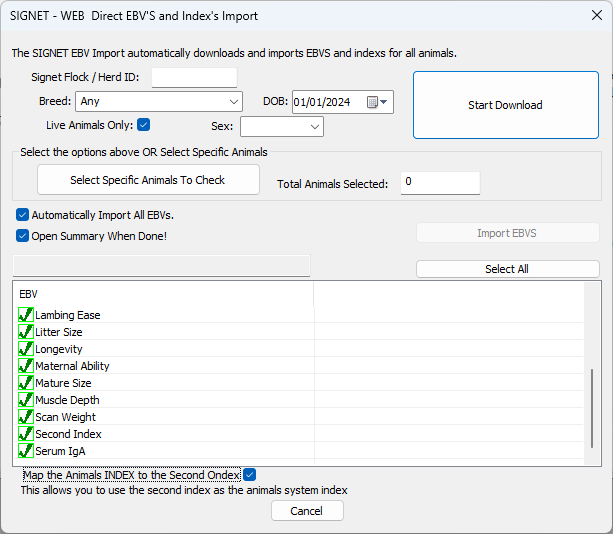
Task: Select the Maternal Ability row text
Action: [x=72, y=366]
